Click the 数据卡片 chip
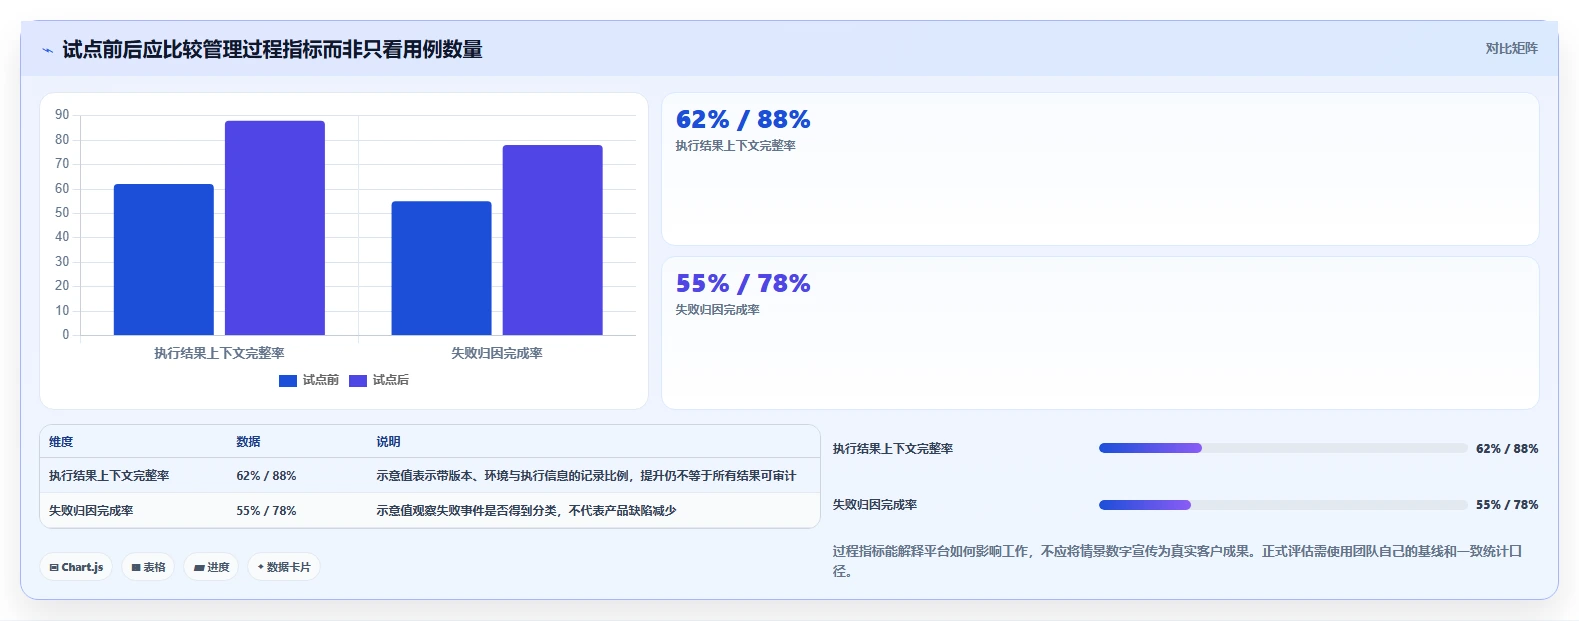1579x621 pixels. pos(284,567)
